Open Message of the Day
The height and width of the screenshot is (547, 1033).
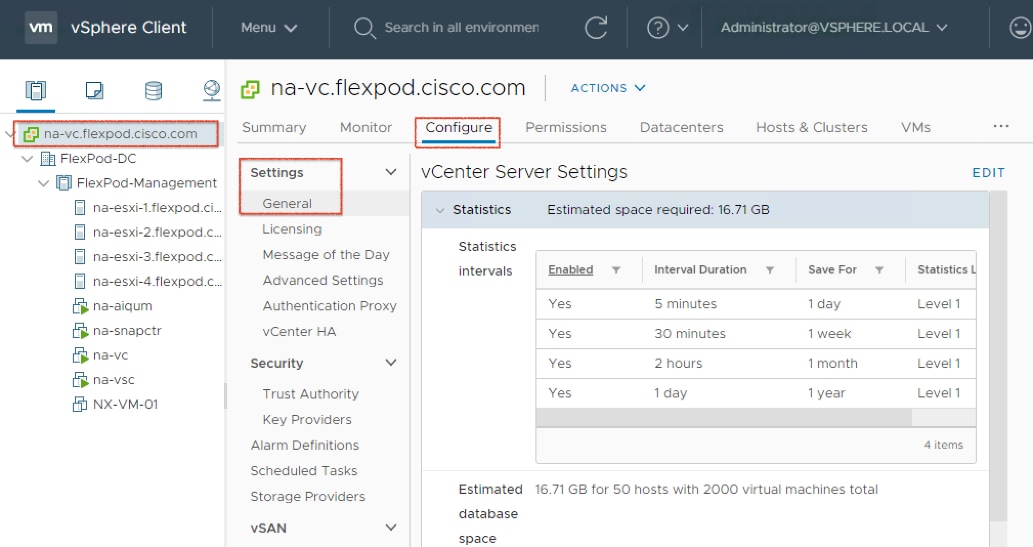pyautogui.click(x=326, y=254)
